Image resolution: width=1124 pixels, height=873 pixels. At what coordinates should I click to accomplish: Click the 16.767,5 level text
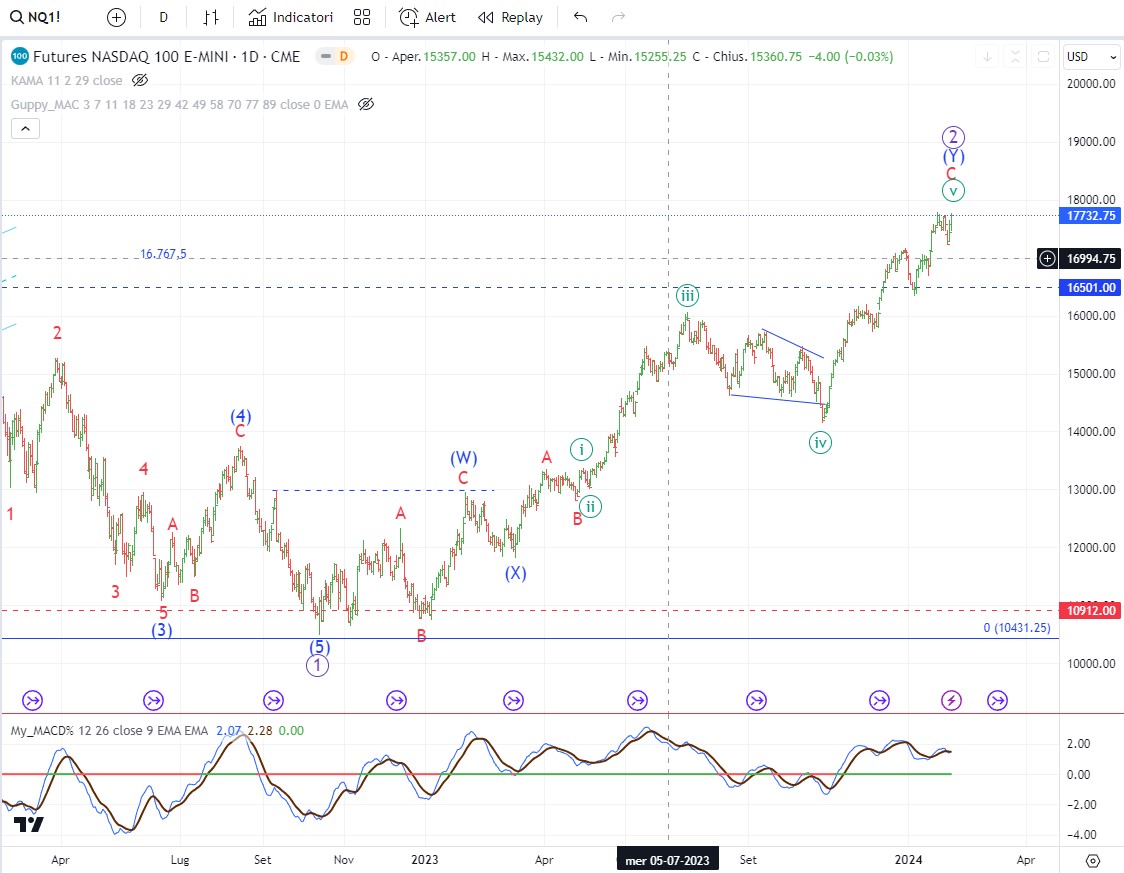(x=163, y=254)
